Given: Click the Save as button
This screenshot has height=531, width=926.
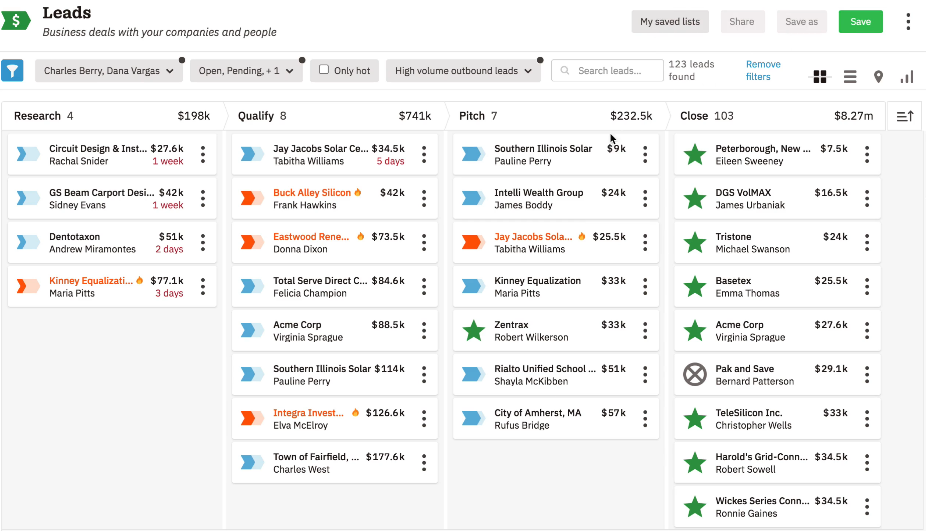Looking at the screenshot, I should [x=801, y=22].
